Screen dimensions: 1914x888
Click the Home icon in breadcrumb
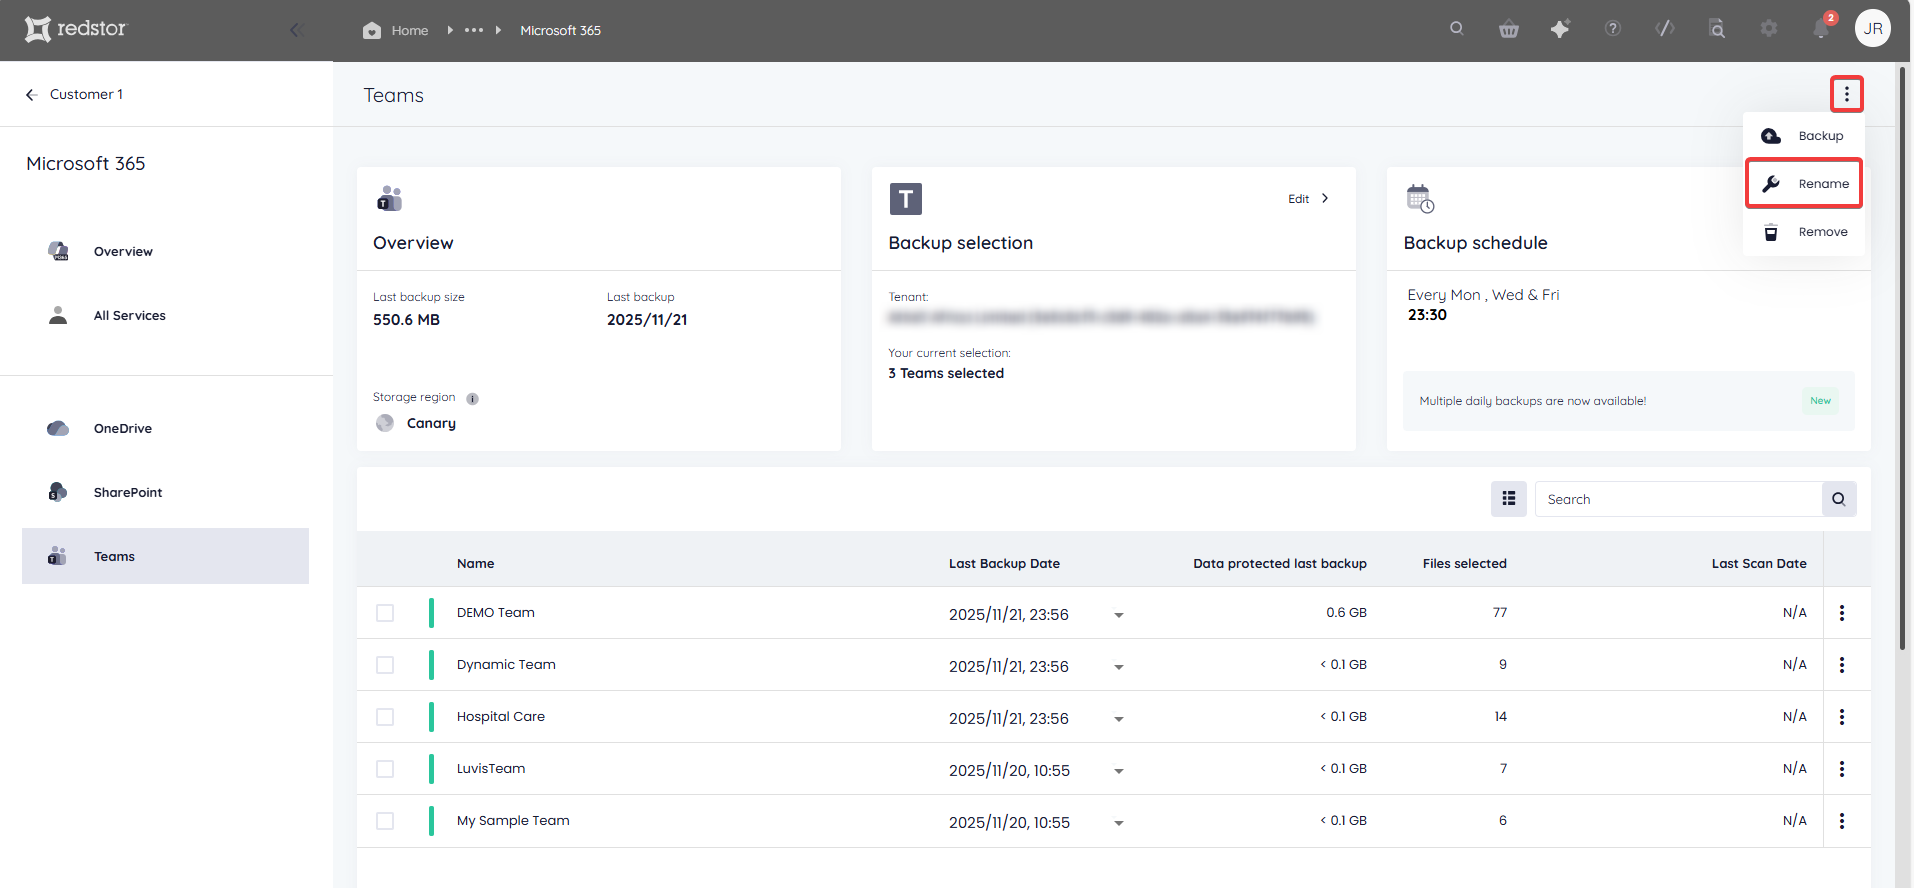(x=372, y=30)
